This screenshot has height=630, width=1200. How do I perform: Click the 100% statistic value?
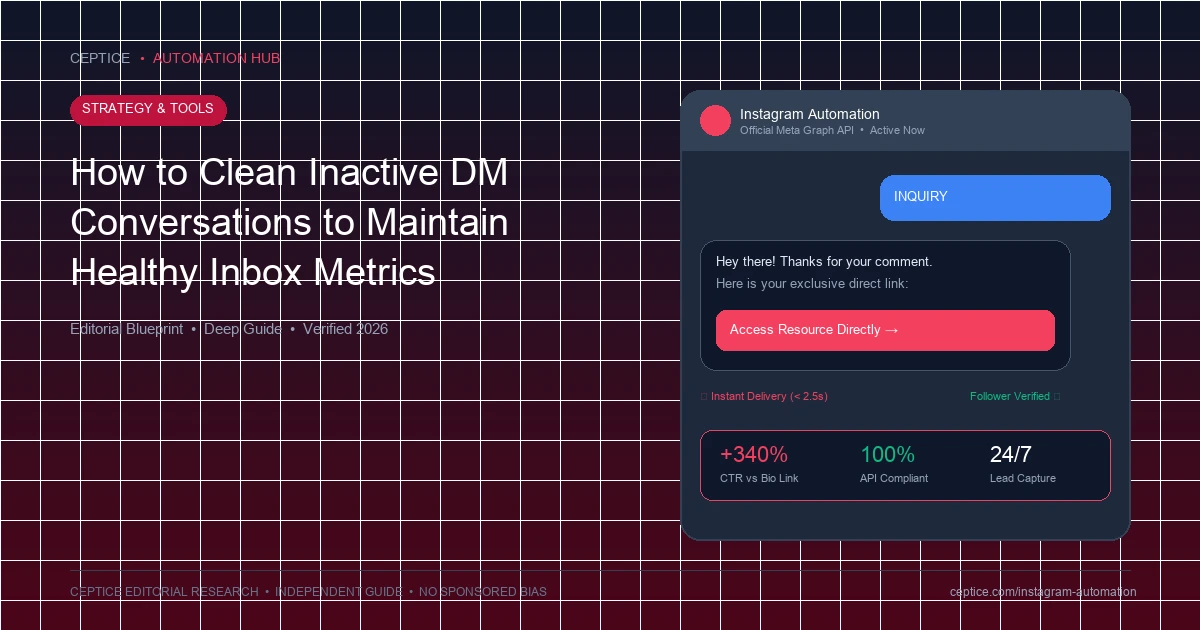tap(887, 455)
